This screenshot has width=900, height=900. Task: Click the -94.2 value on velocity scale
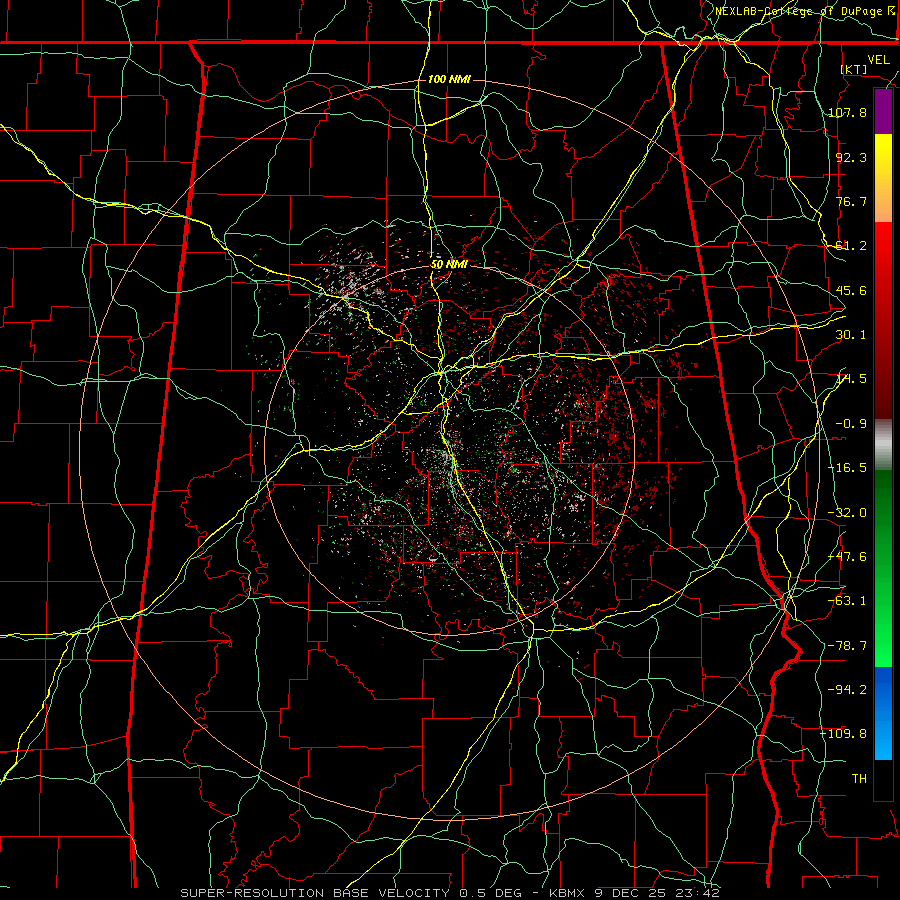[x=847, y=689]
